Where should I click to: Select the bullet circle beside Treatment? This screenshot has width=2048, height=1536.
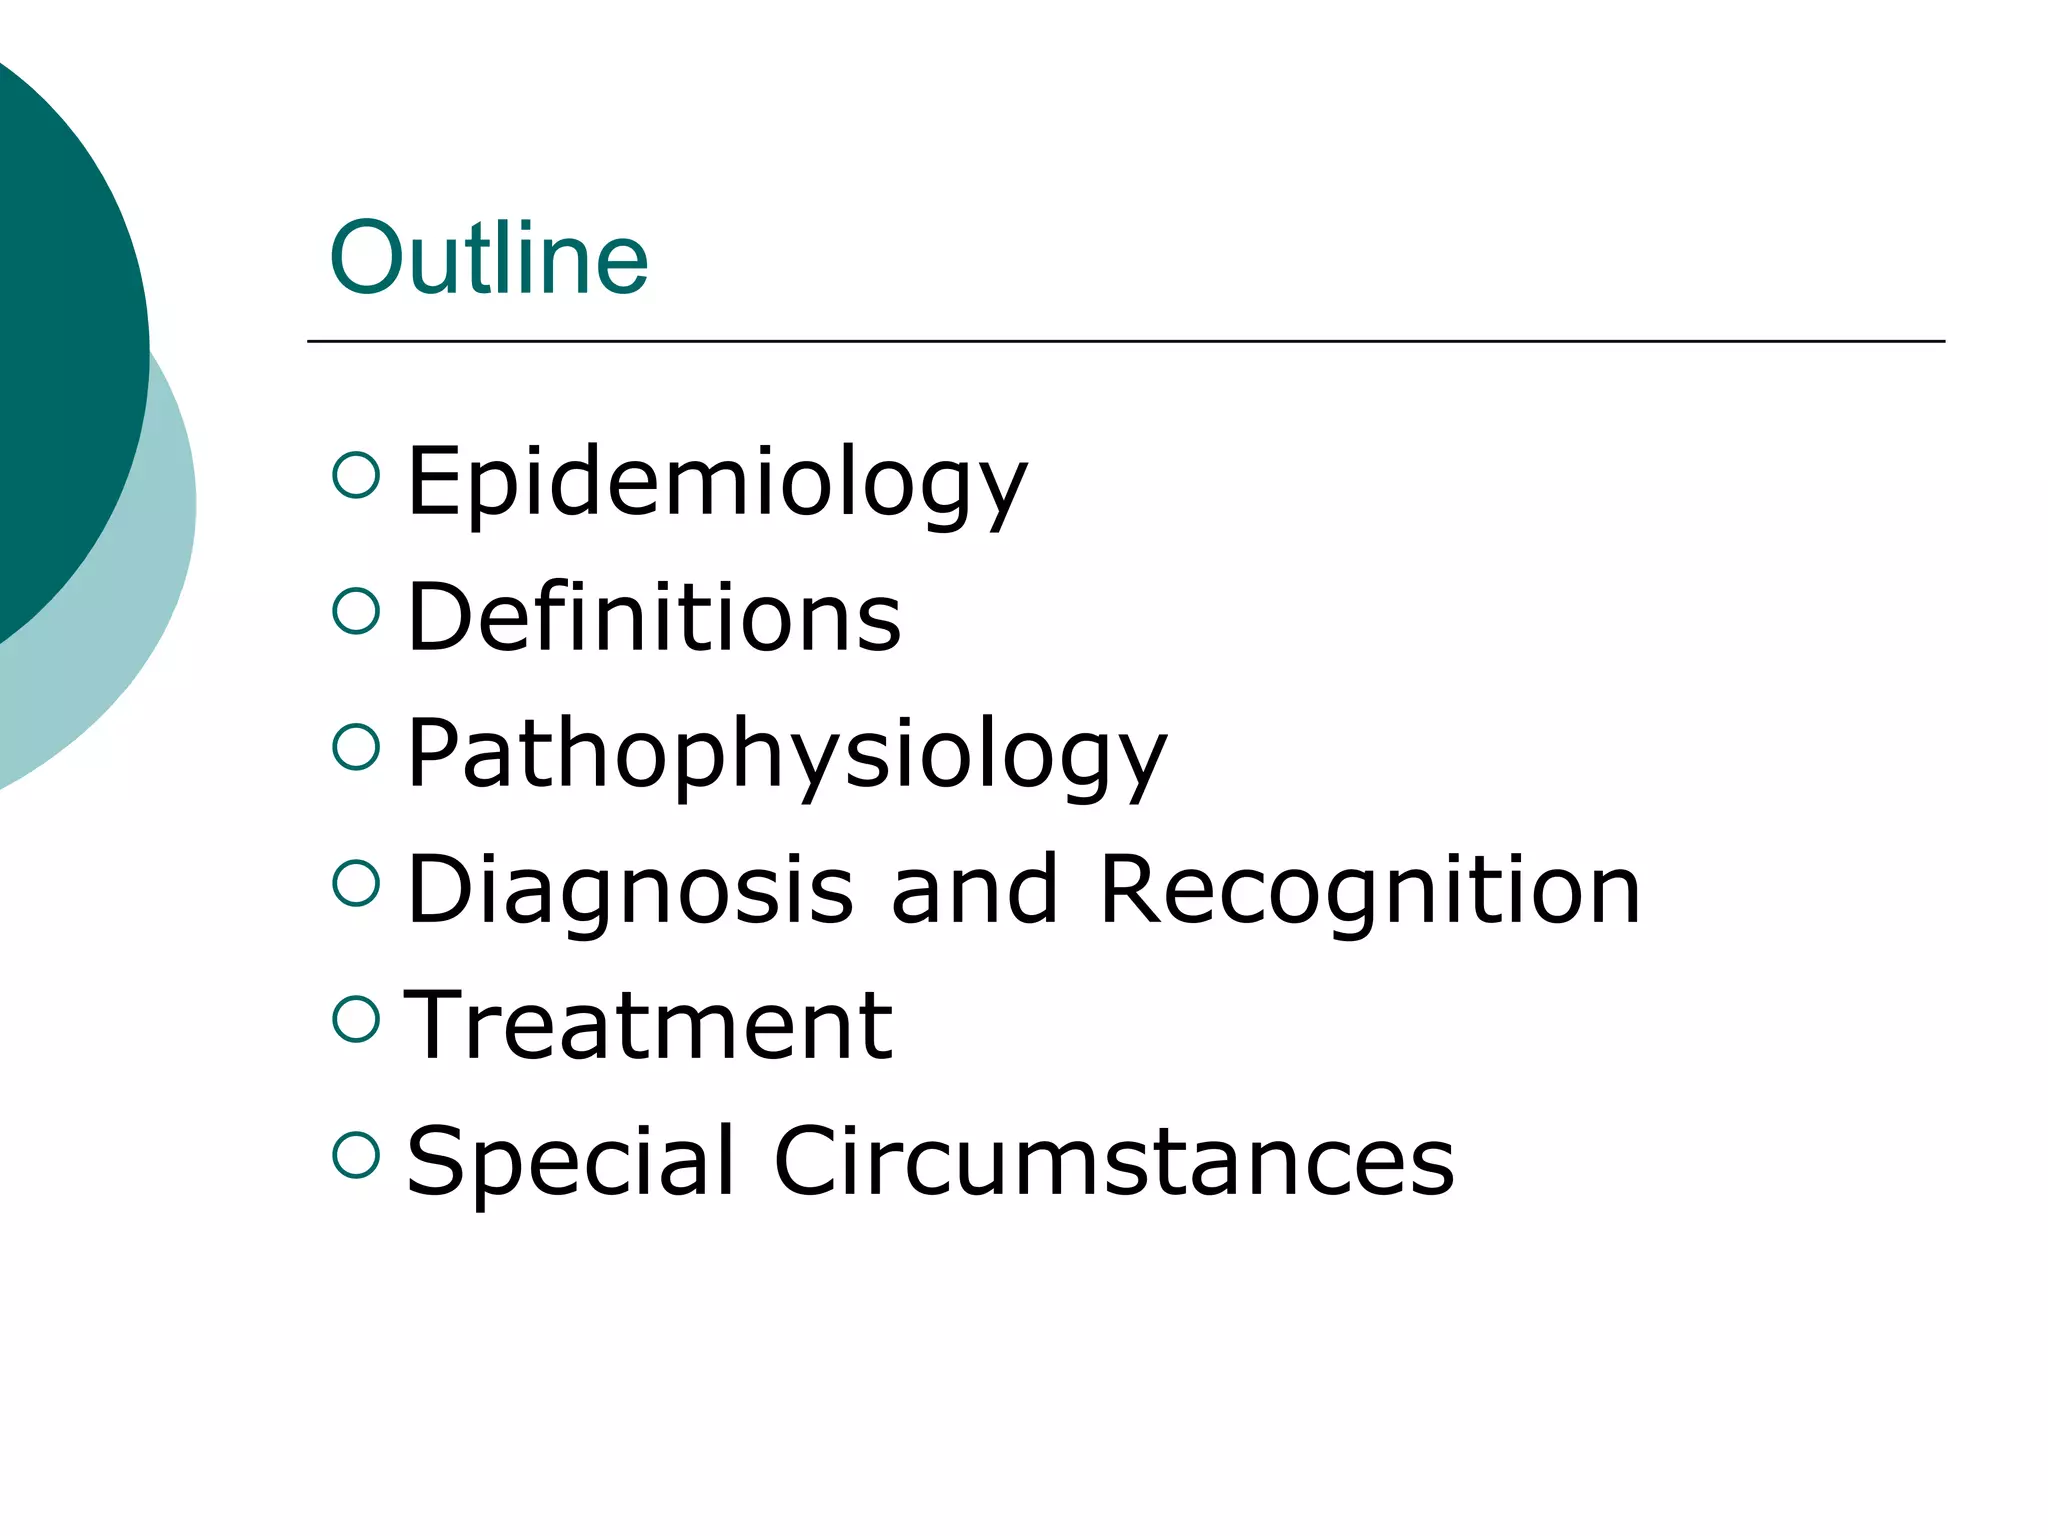[356, 1019]
